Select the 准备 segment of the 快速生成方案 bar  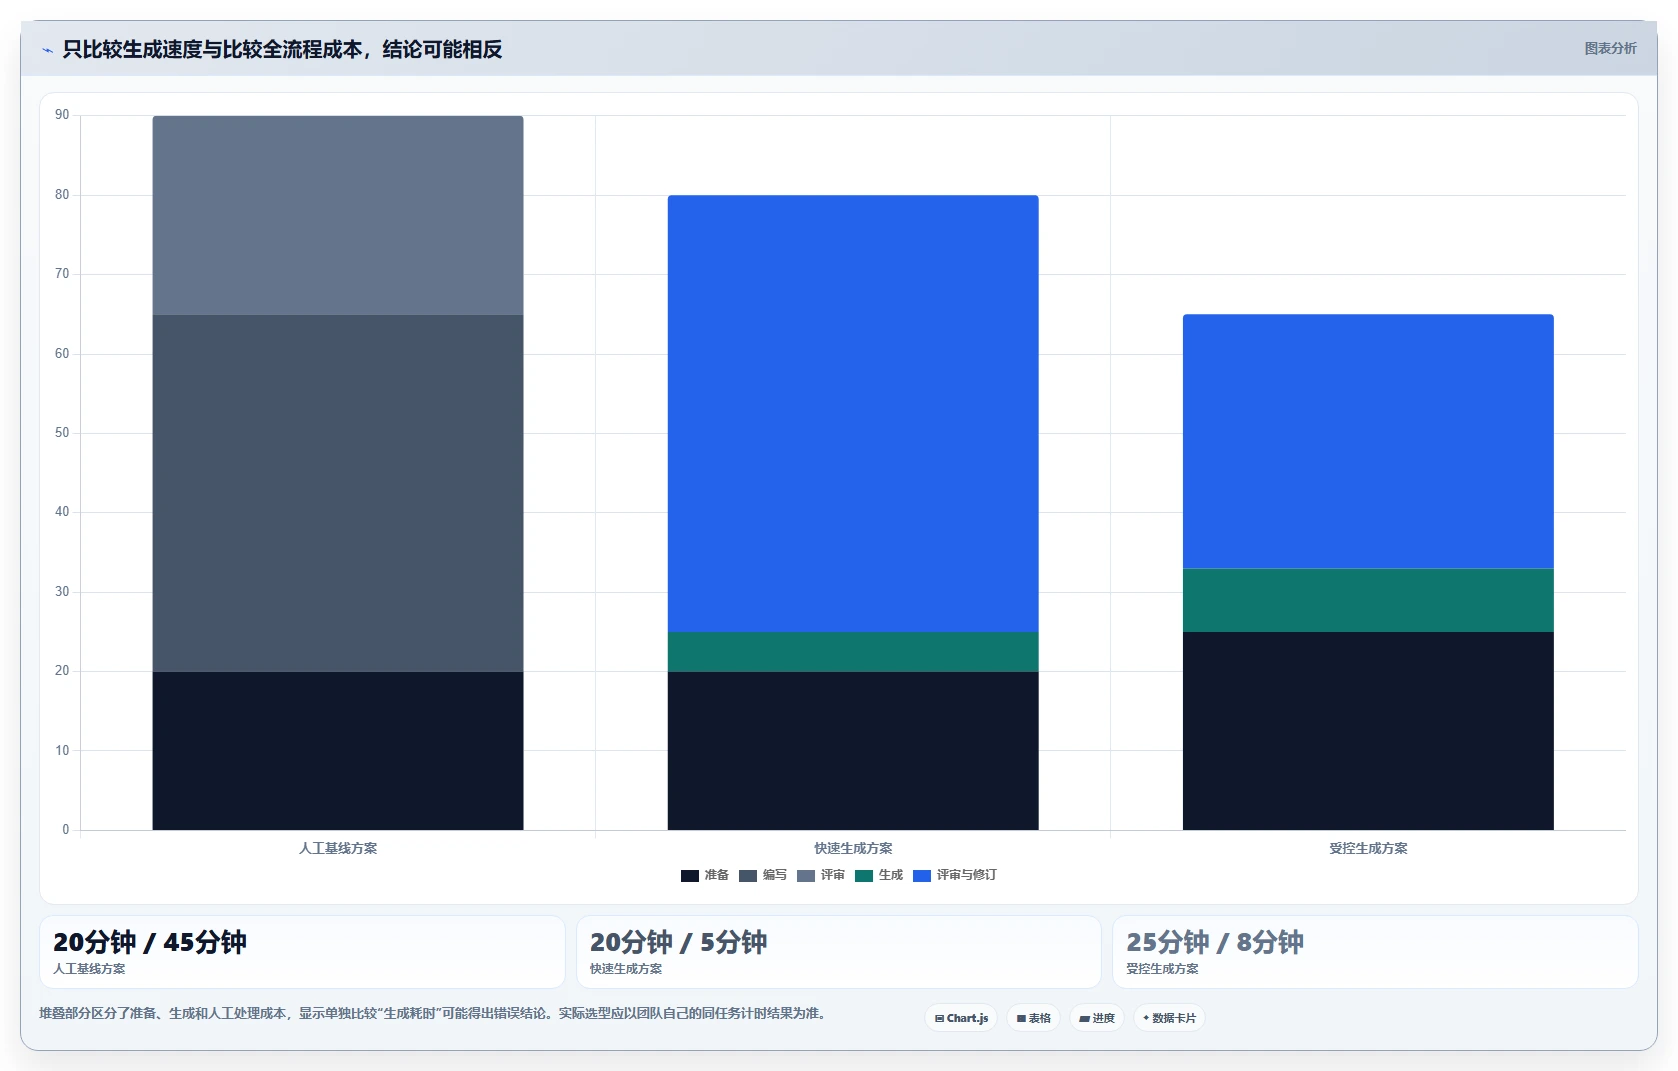[x=853, y=750]
